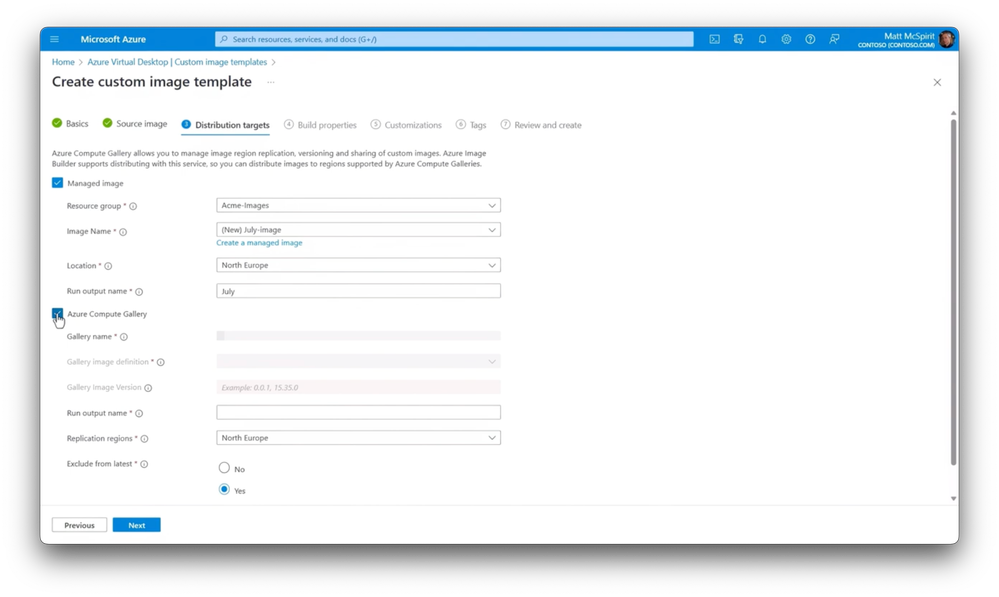Viewport: 999px width, 597px height.
Task: Click the vertical scrollbar thumb
Action: [x=953, y=292]
